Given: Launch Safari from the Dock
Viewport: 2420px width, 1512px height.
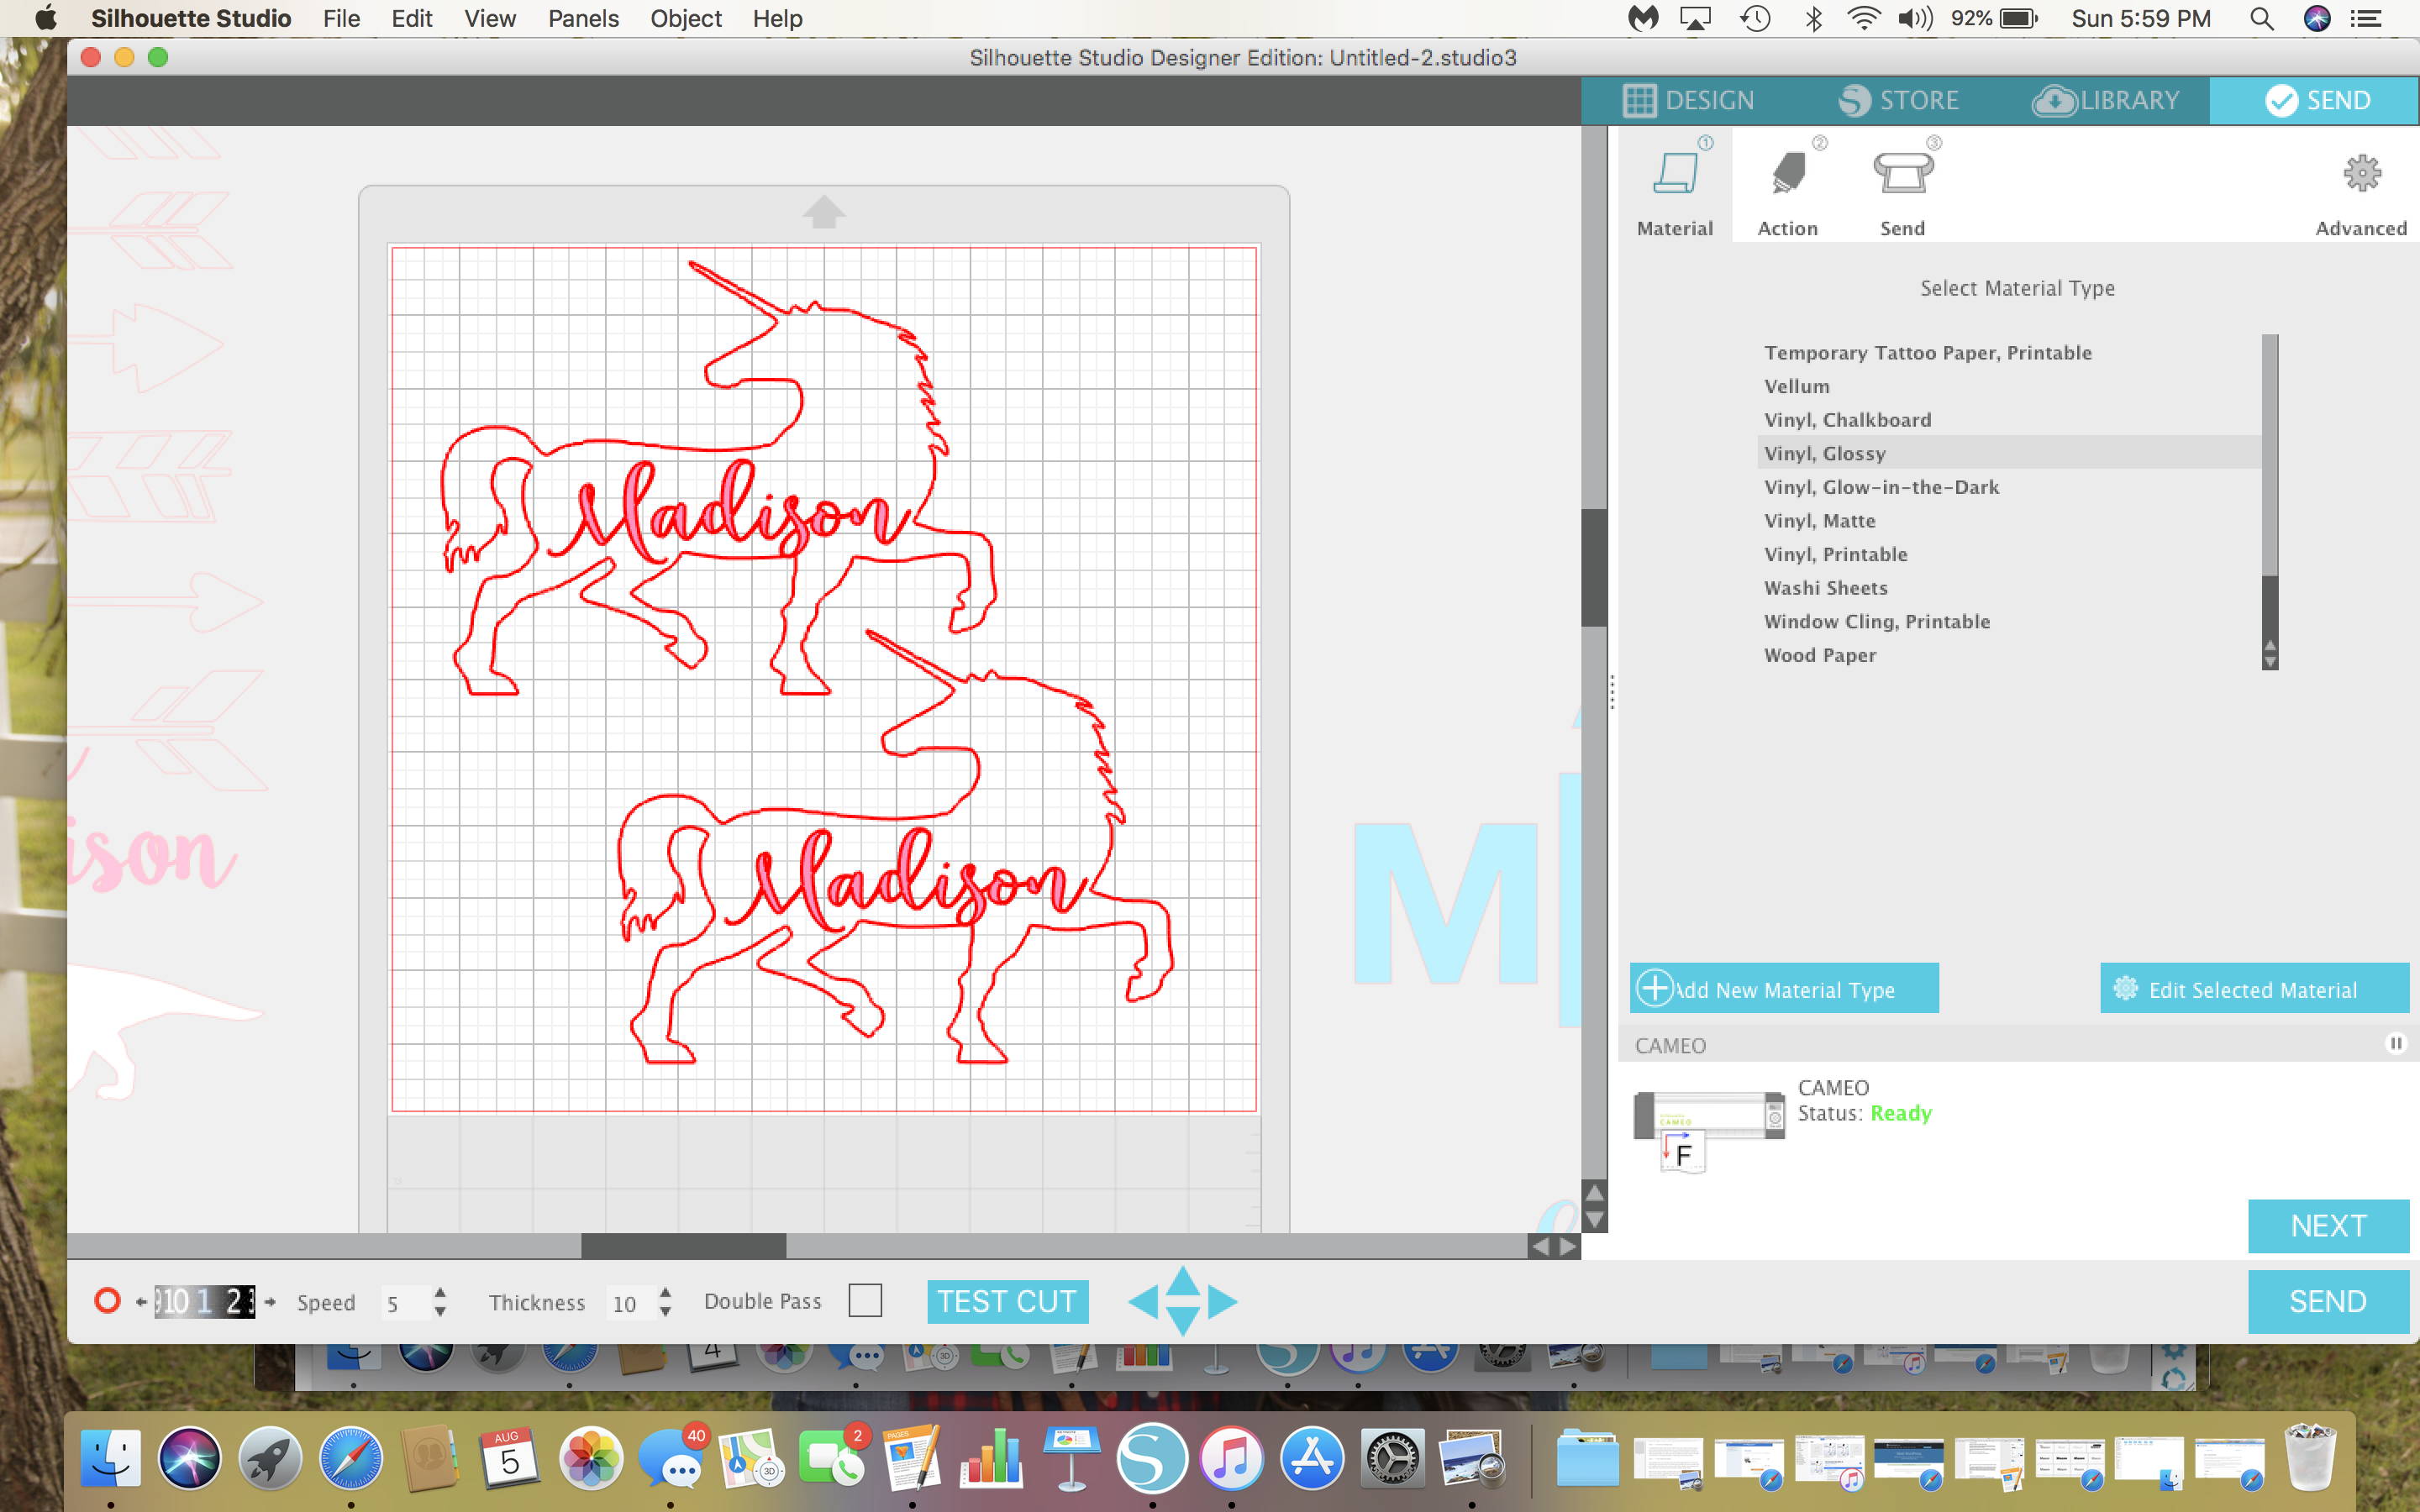Looking at the screenshot, I should pos(350,1457).
